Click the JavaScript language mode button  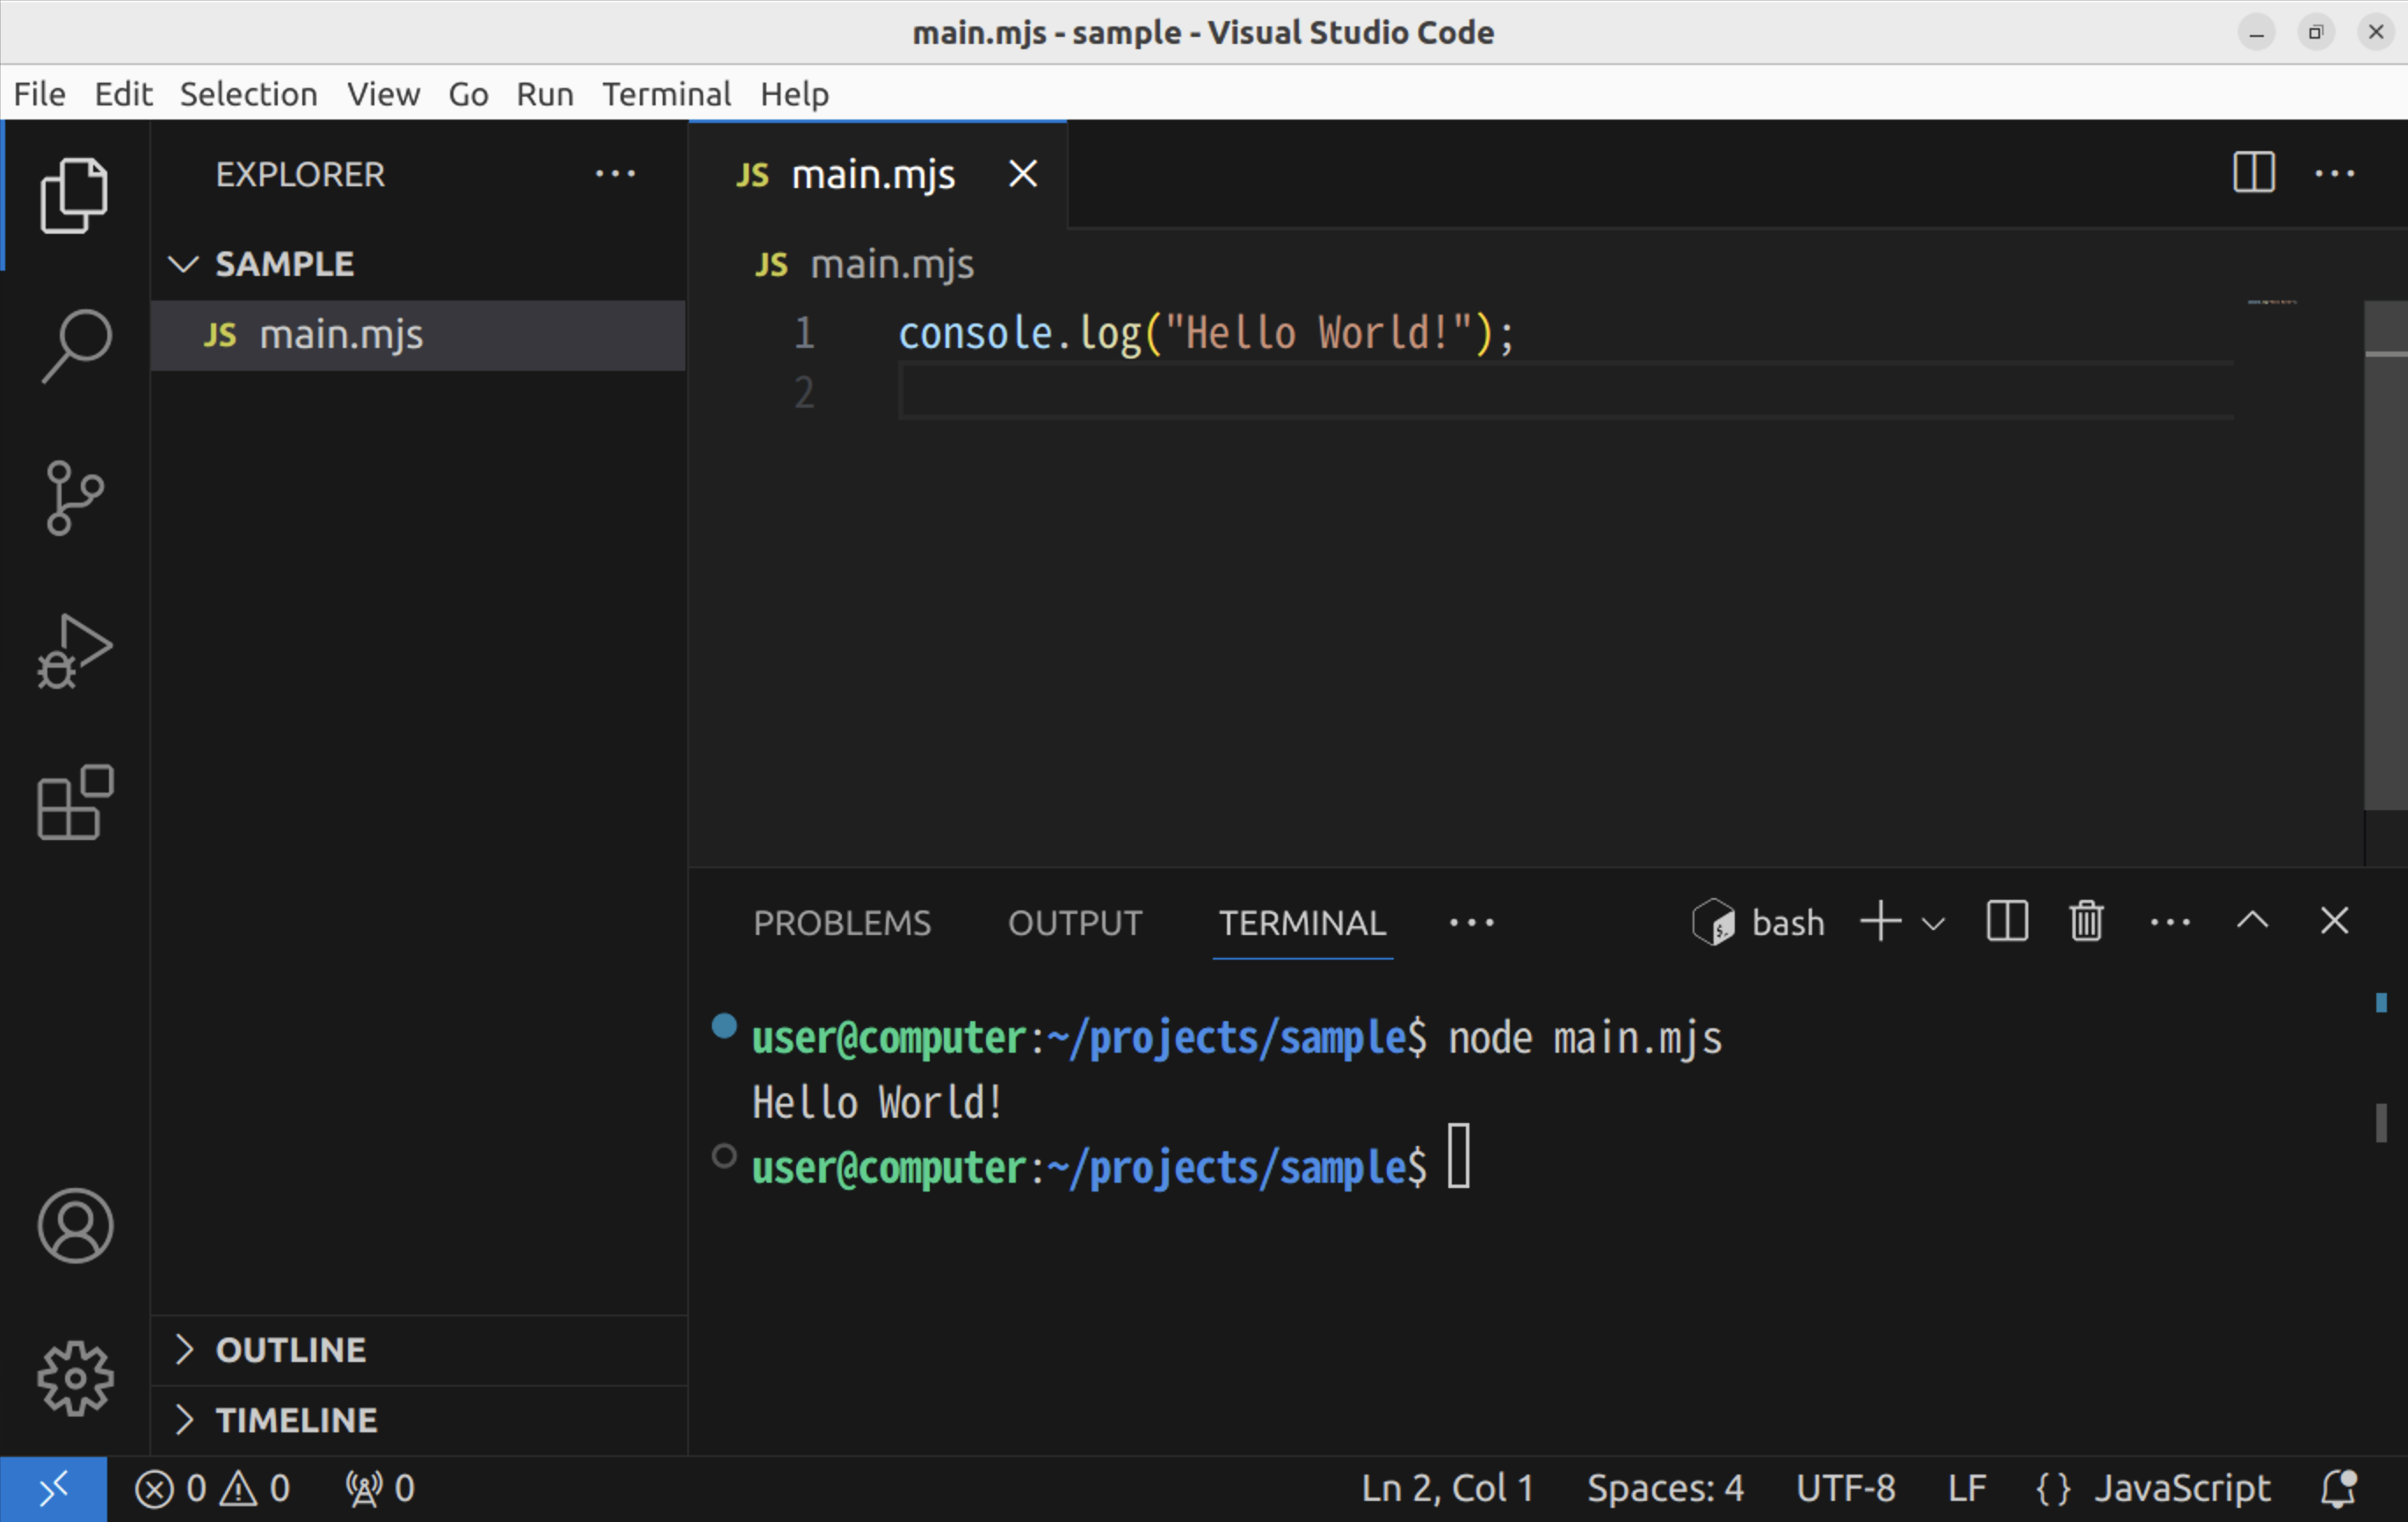click(2182, 1488)
